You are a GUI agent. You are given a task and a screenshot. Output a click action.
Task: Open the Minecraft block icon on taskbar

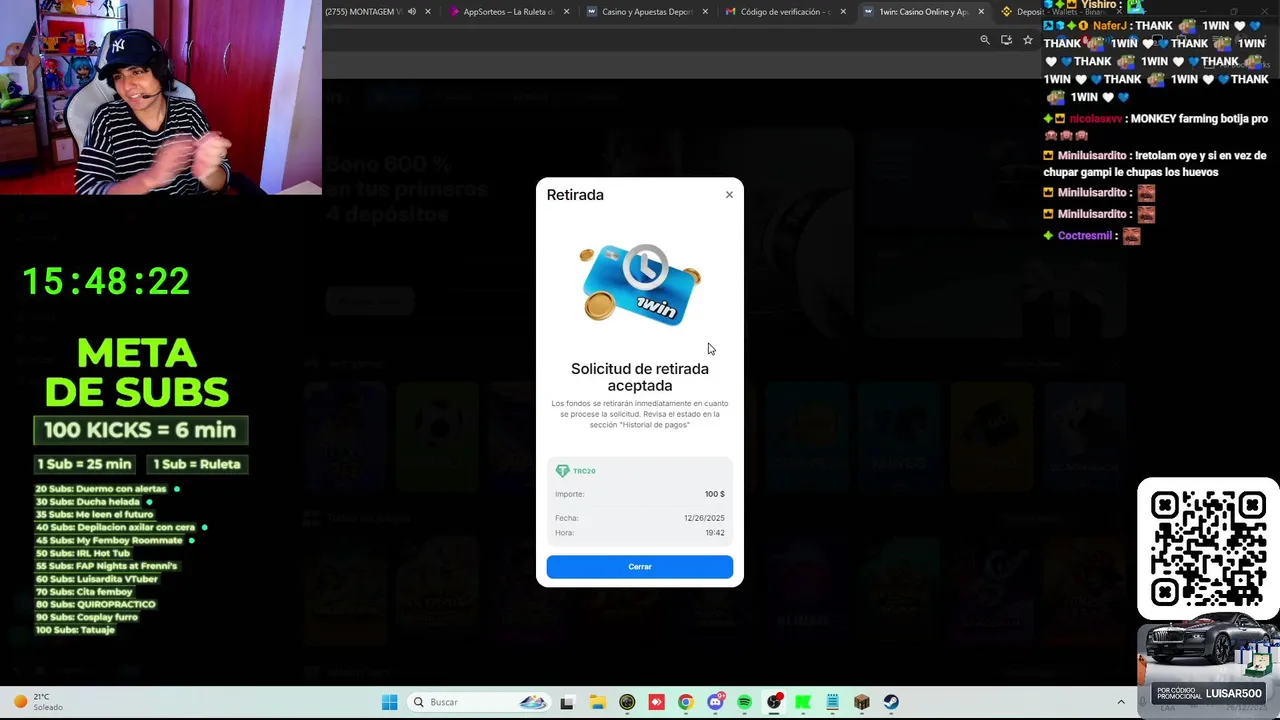(862, 702)
